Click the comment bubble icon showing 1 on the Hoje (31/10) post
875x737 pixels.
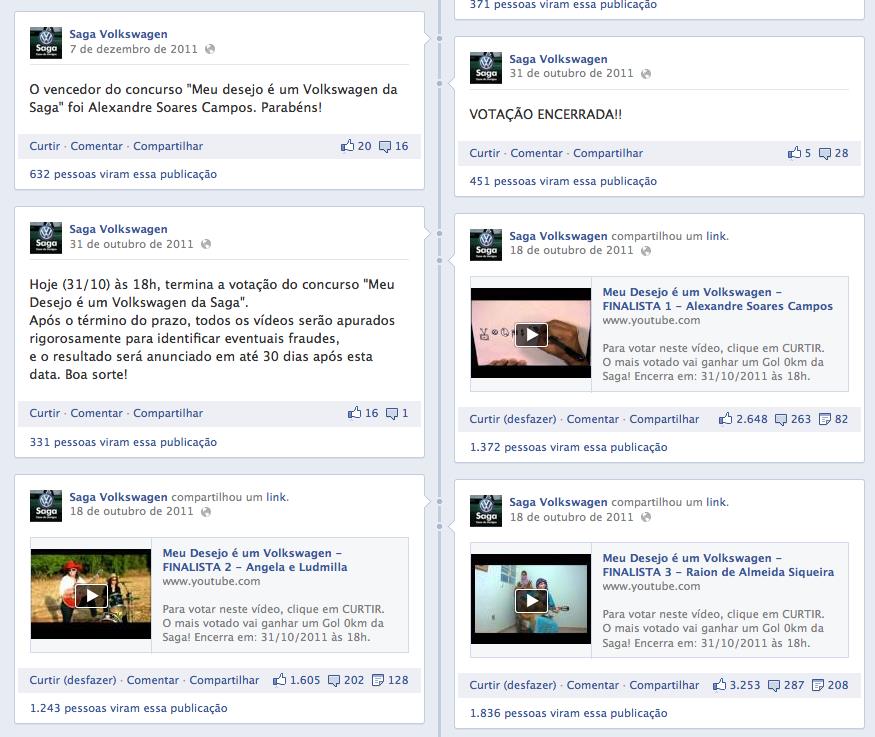392,414
